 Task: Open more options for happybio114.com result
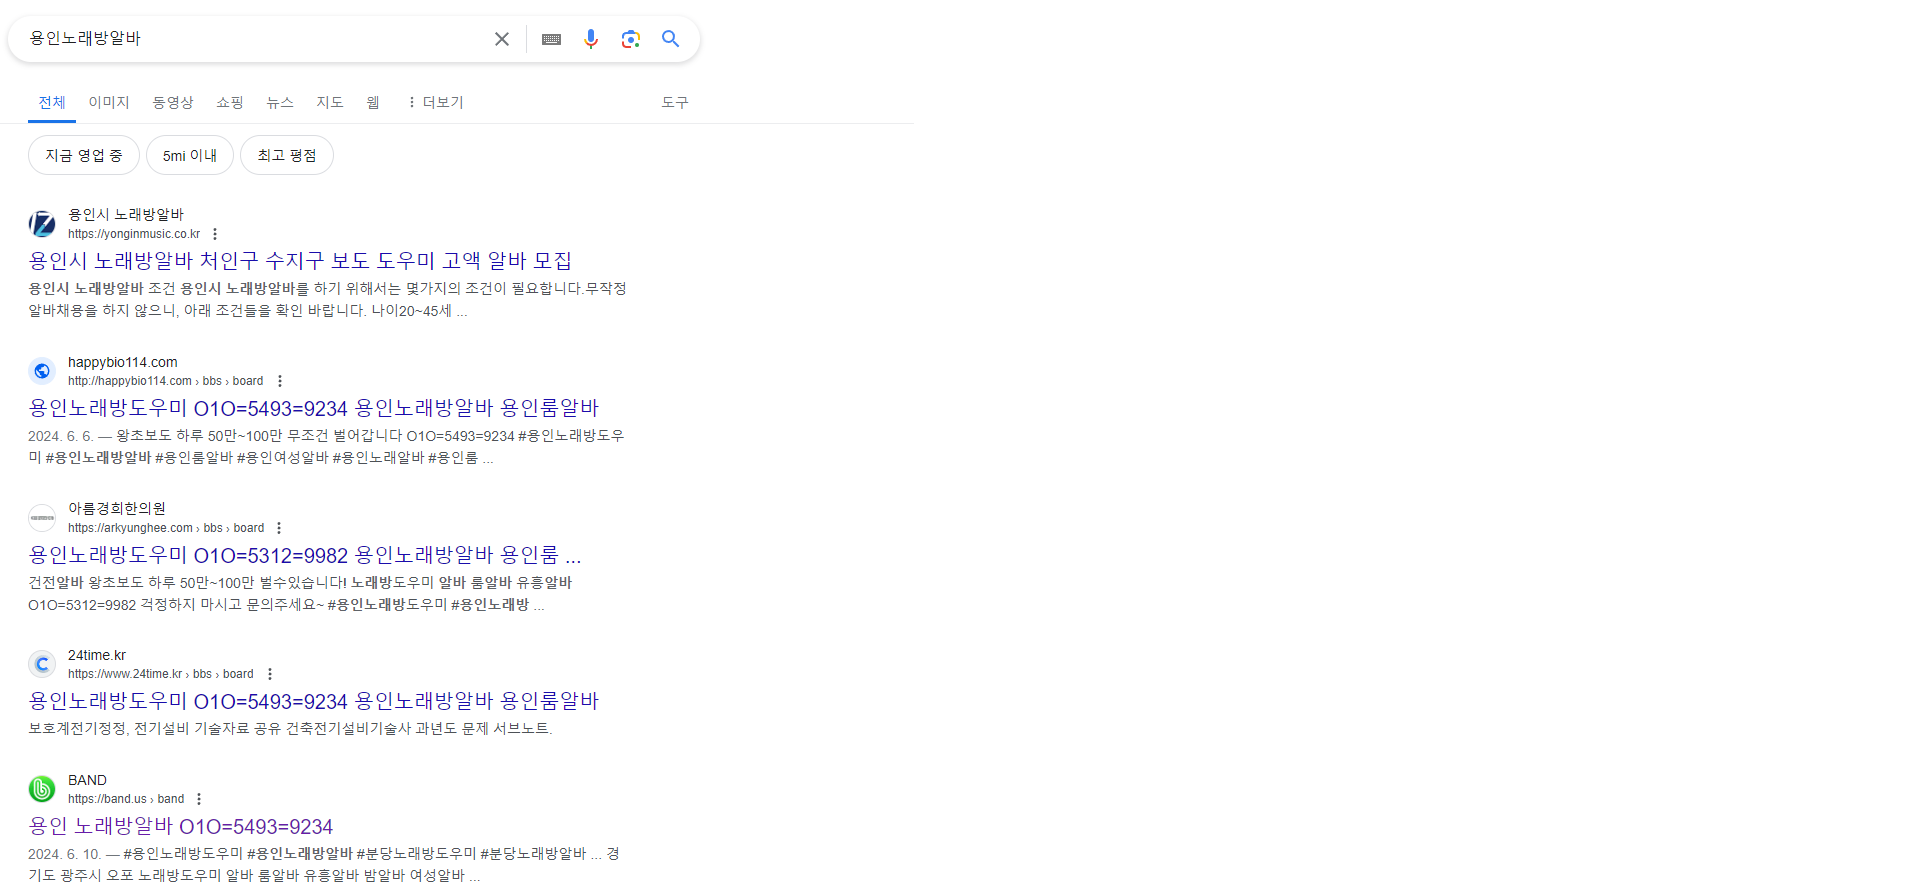tap(280, 381)
